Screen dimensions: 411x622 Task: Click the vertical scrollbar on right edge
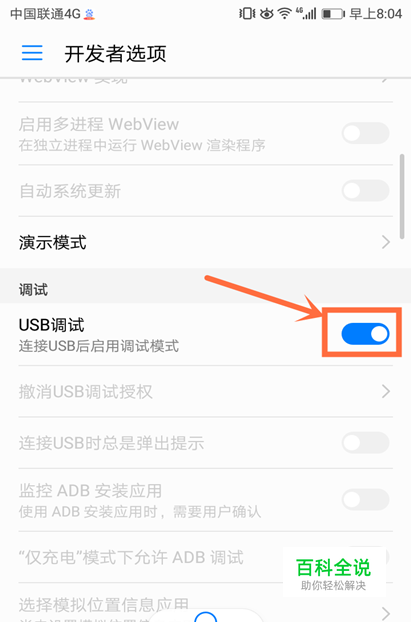402,196
